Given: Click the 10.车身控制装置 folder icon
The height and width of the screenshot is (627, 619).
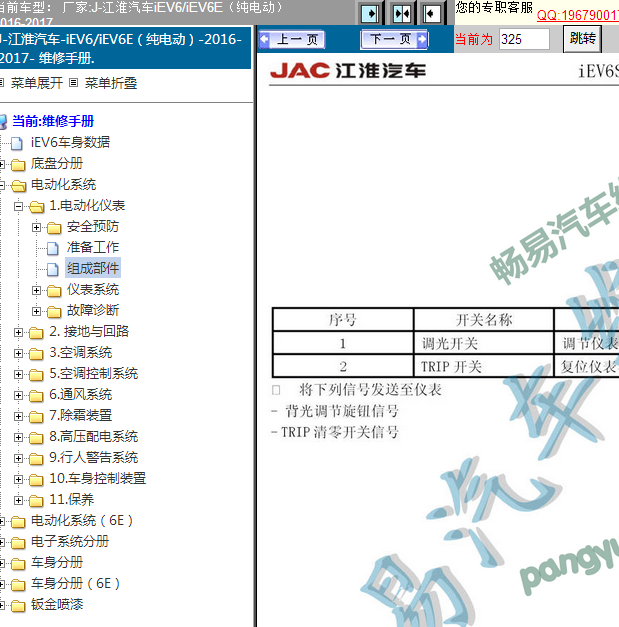Looking at the screenshot, I should (x=36, y=480).
